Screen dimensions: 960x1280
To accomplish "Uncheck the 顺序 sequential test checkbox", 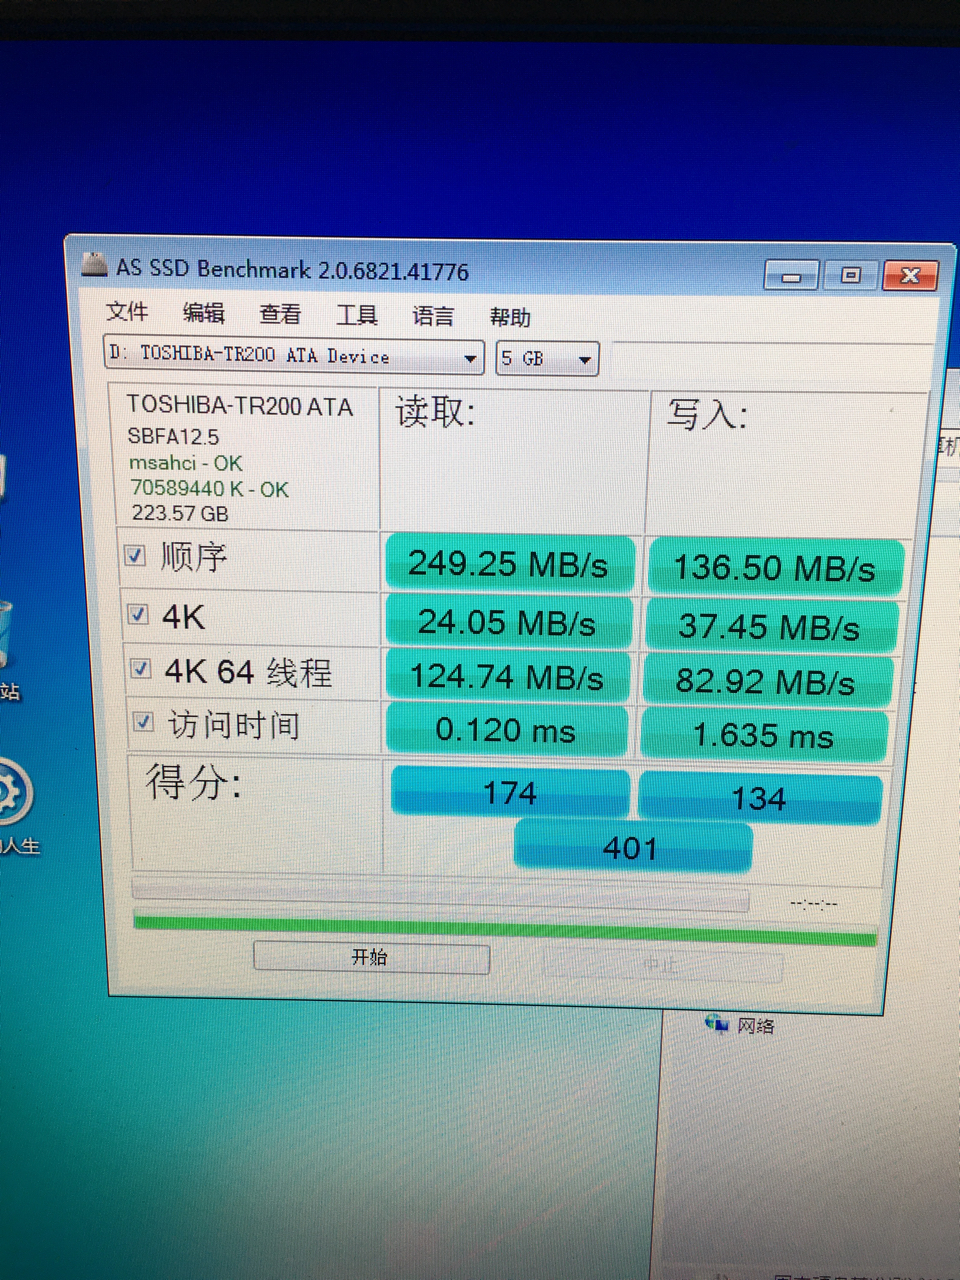I will point(134,556).
